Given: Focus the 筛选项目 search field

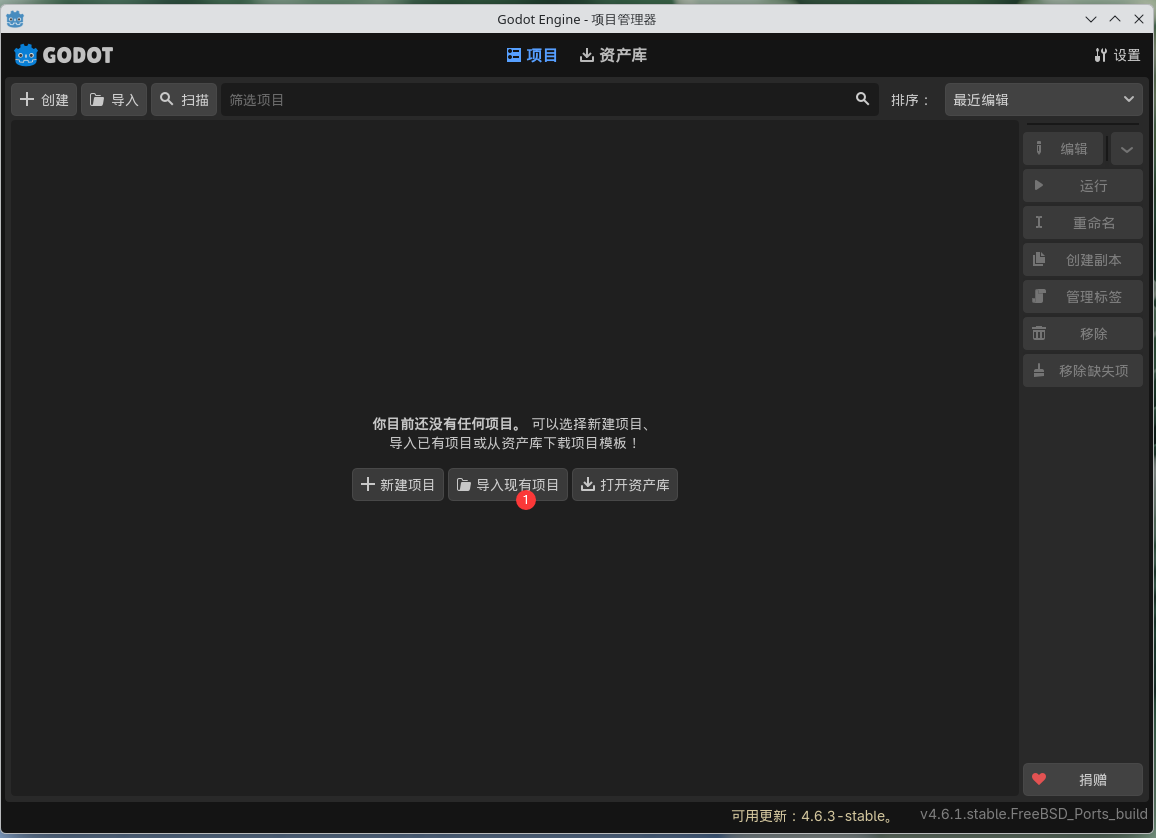Looking at the screenshot, I should (x=550, y=99).
